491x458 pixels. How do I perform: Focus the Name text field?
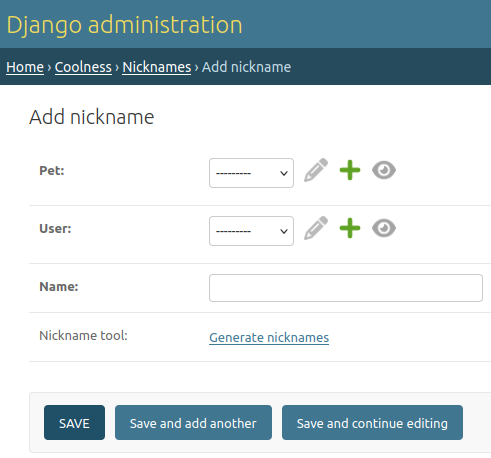tap(346, 288)
